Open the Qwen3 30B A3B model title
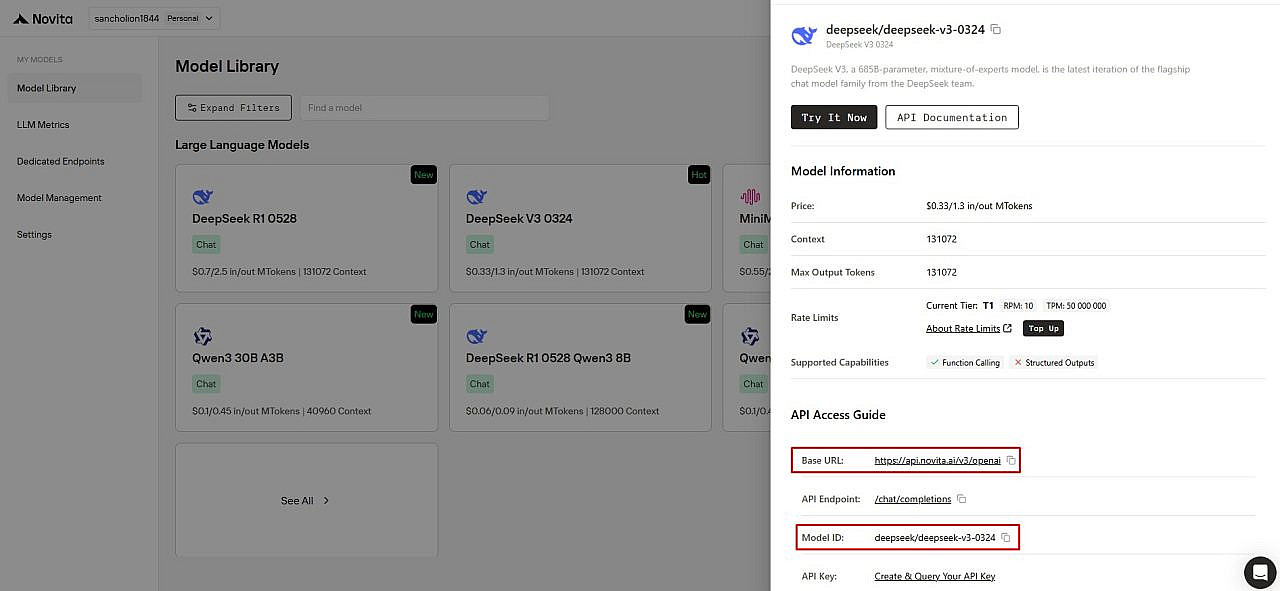Image resolution: width=1280 pixels, height=591 pixels. pos(238,358)
